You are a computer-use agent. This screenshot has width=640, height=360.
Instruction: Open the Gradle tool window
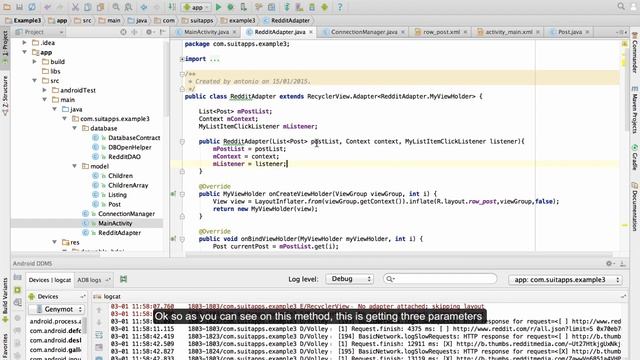(635, 157)
